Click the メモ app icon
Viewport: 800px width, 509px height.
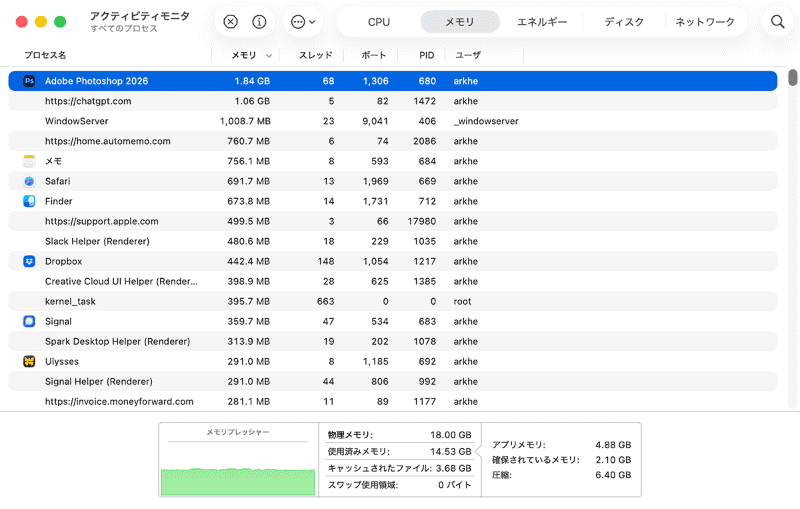pos(29,161)
